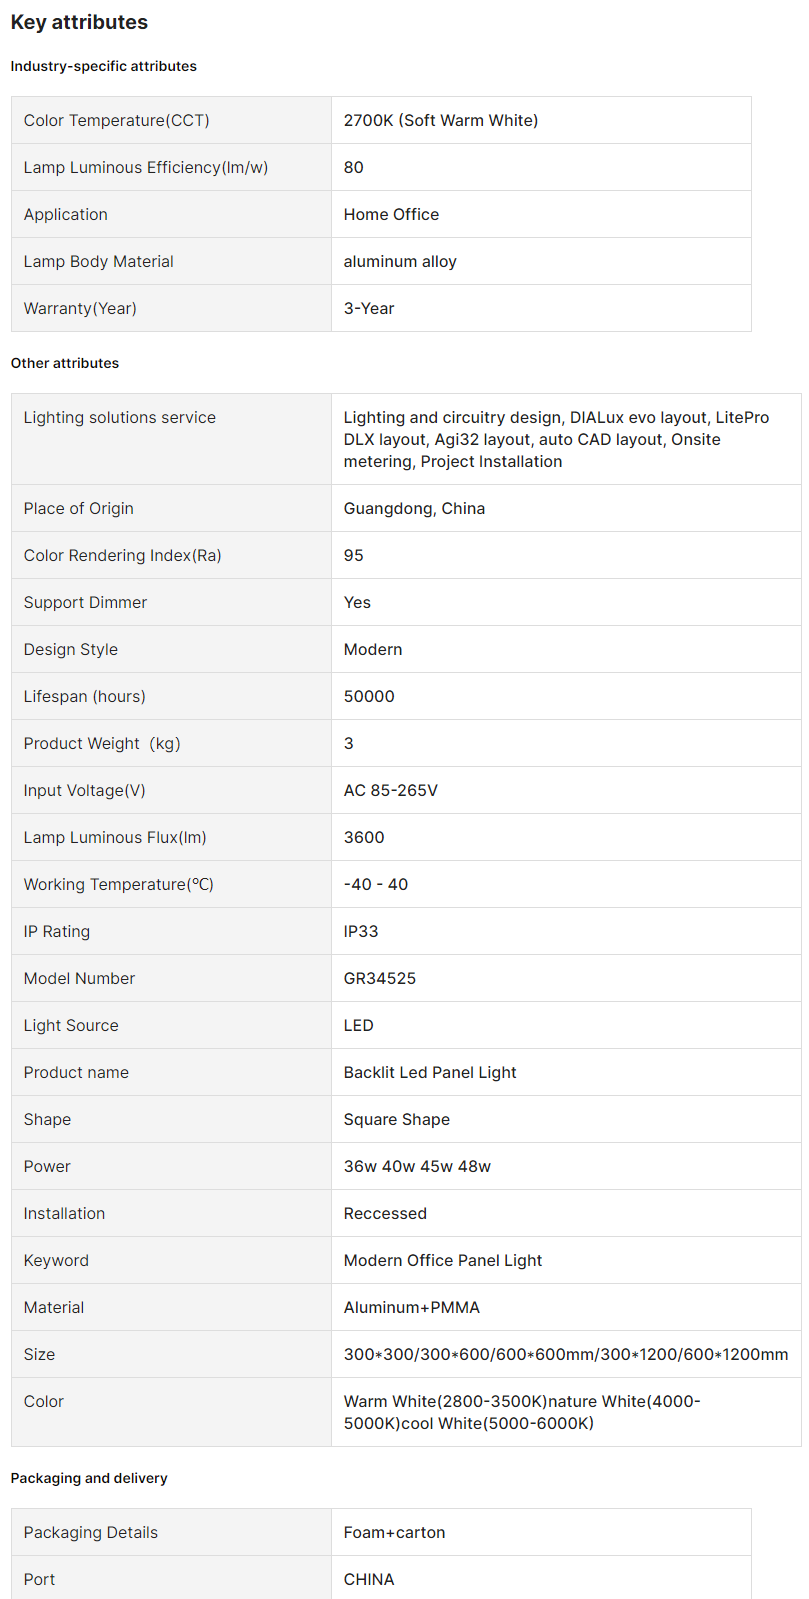
Task: Click the Size row label
Action: pos(39,1354)
